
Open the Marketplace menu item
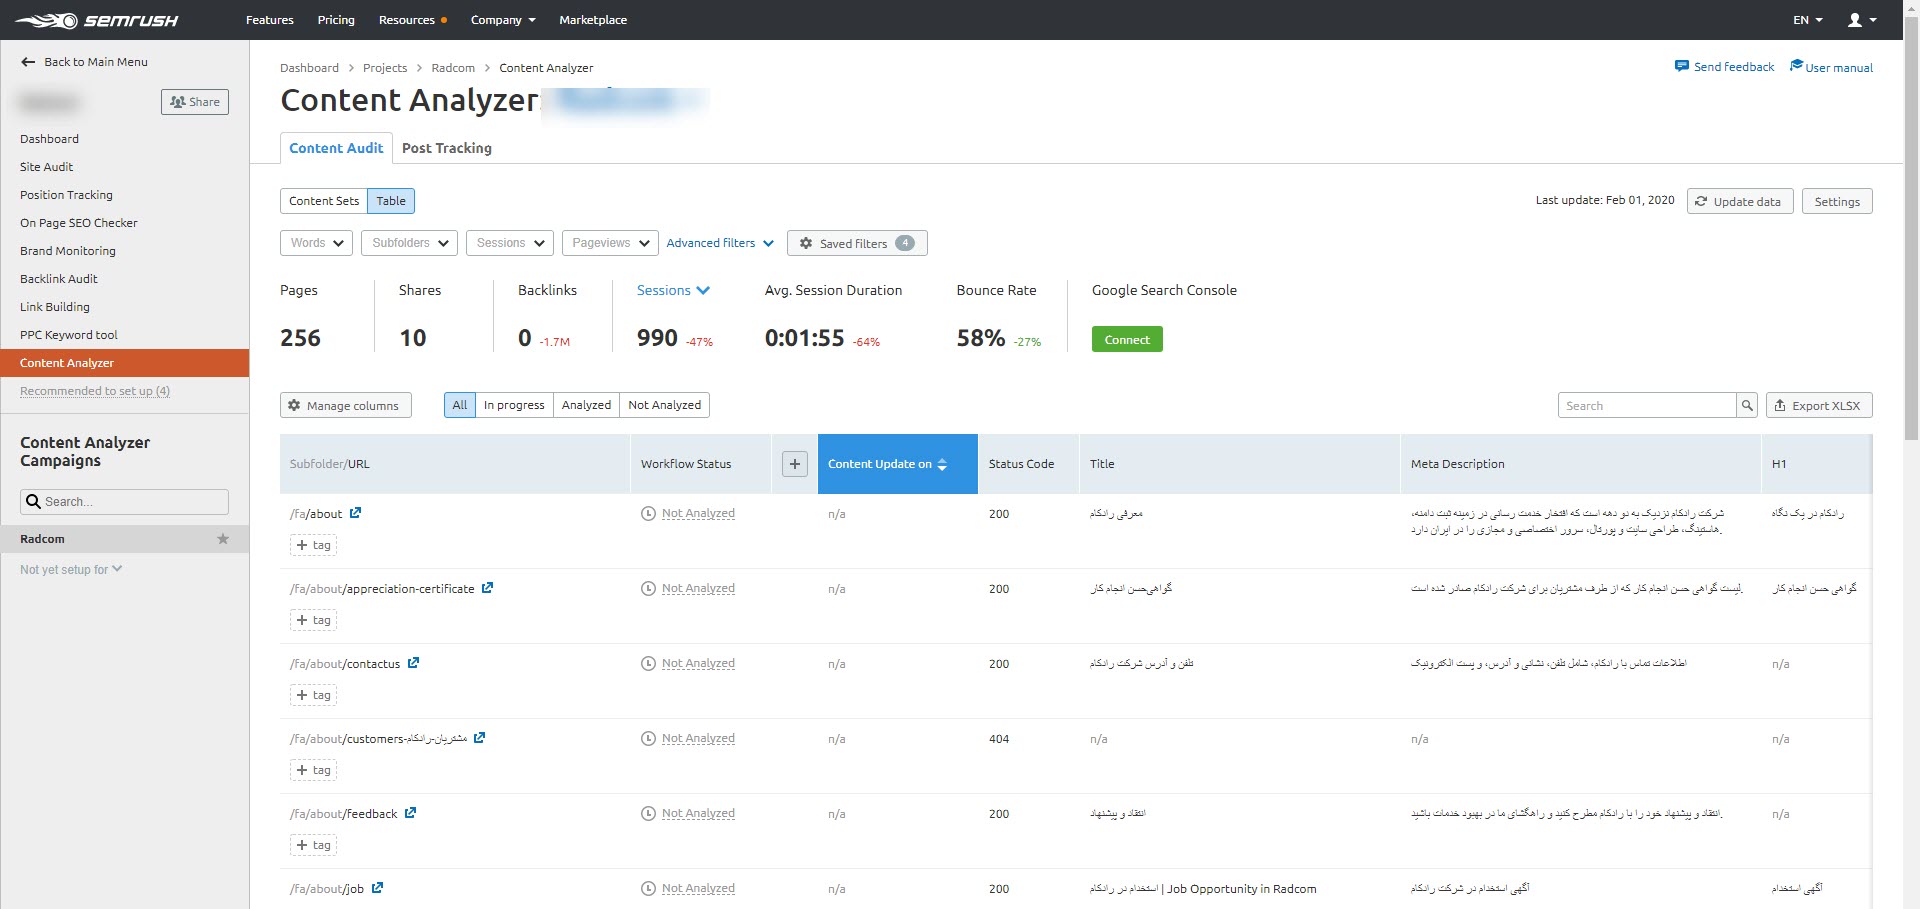tap(593, 19)
